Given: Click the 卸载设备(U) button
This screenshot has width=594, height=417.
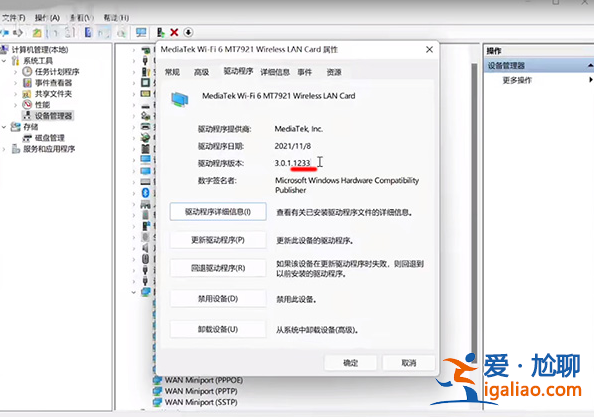Looking at the screenshot, I should pyautogui.click(x=218, y=330).
